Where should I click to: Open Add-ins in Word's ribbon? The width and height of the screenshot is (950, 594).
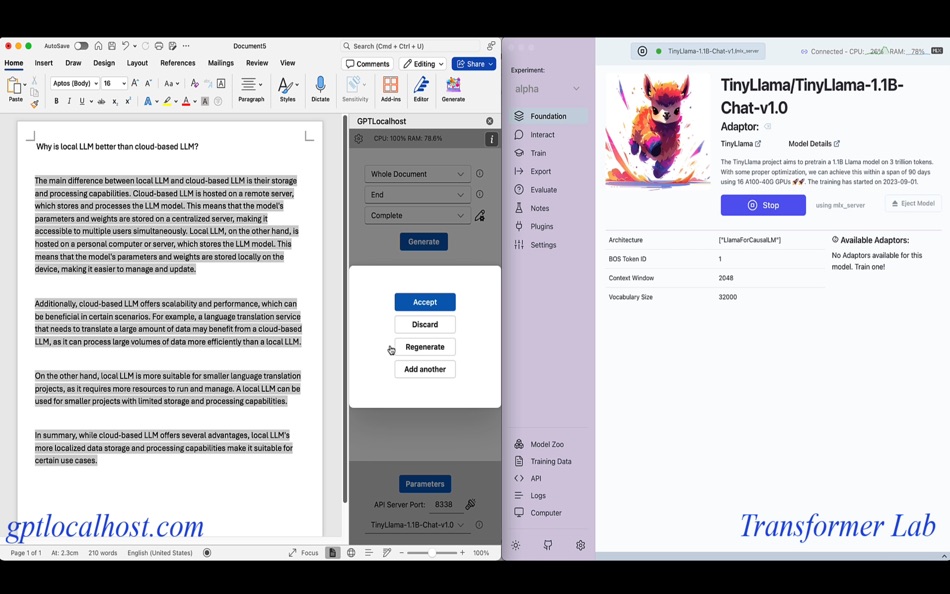click(391, 89)
